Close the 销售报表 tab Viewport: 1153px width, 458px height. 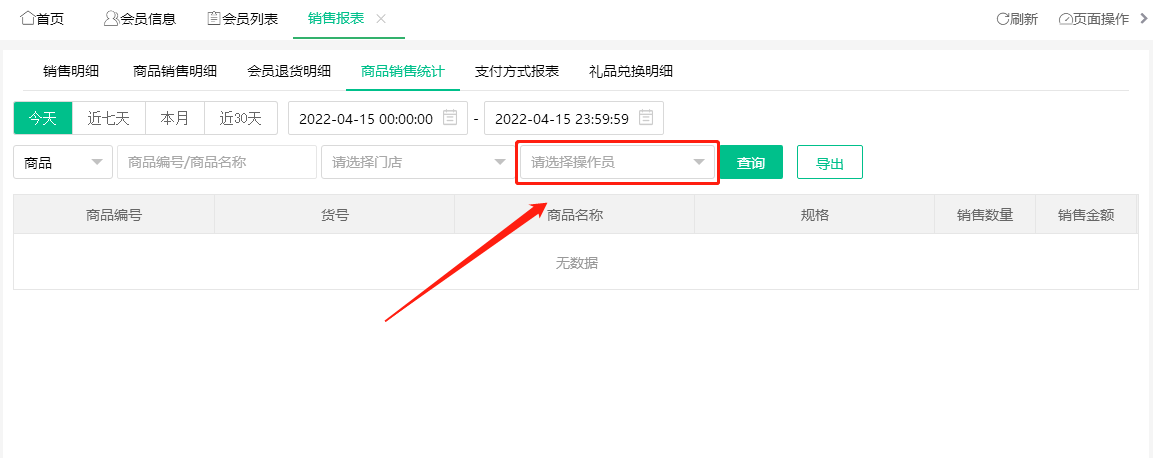click(x=381, y=19)
